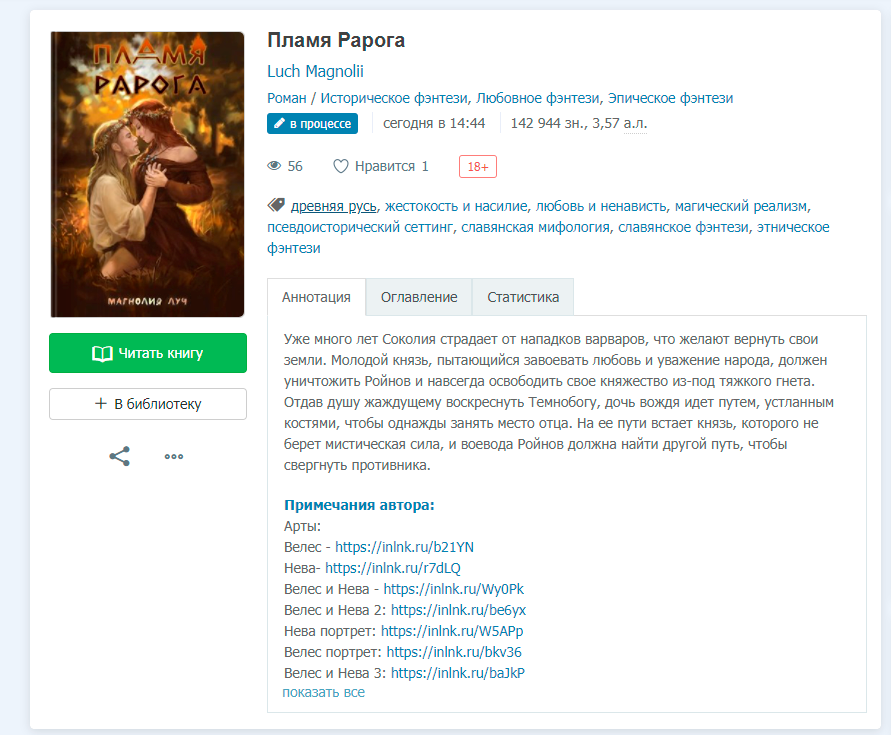Open the Велес art link inlnk.ru/b21YN

(404, 547)
